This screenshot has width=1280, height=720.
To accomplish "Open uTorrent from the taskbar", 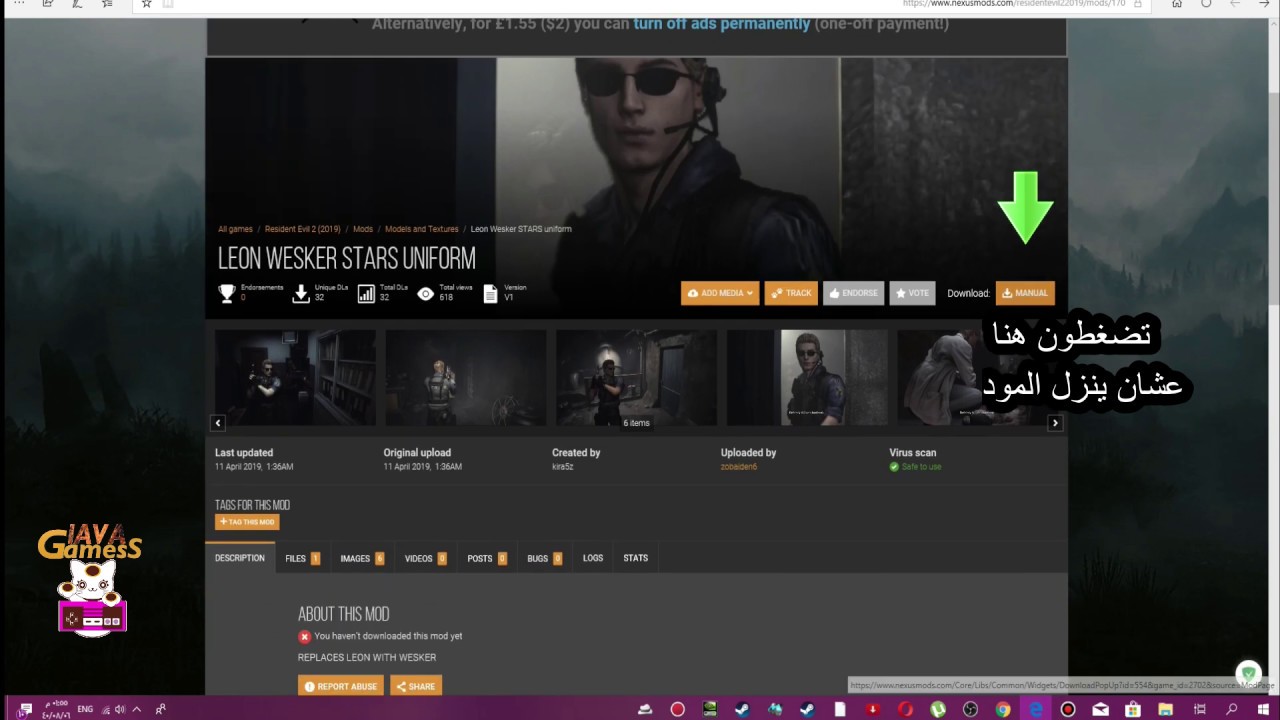I will [x=938, y=709].
